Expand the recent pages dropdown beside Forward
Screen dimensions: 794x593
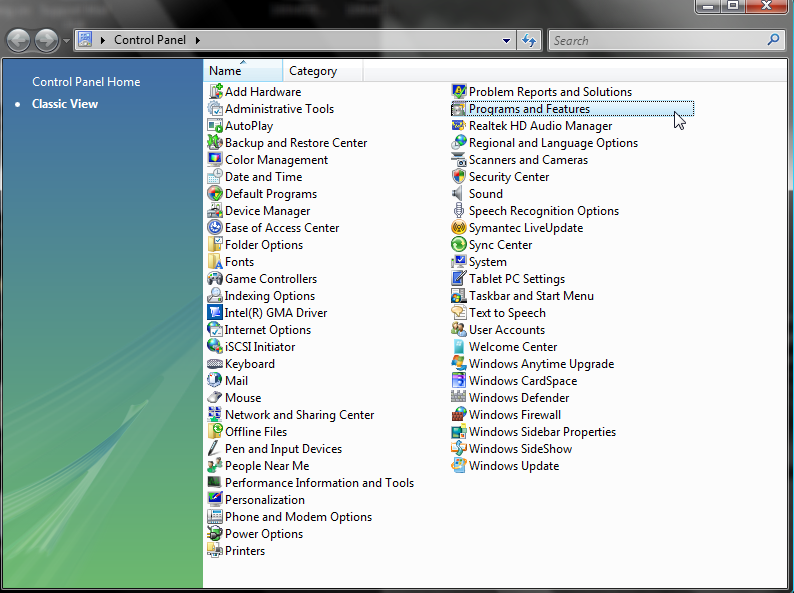[x=66, y=41]
